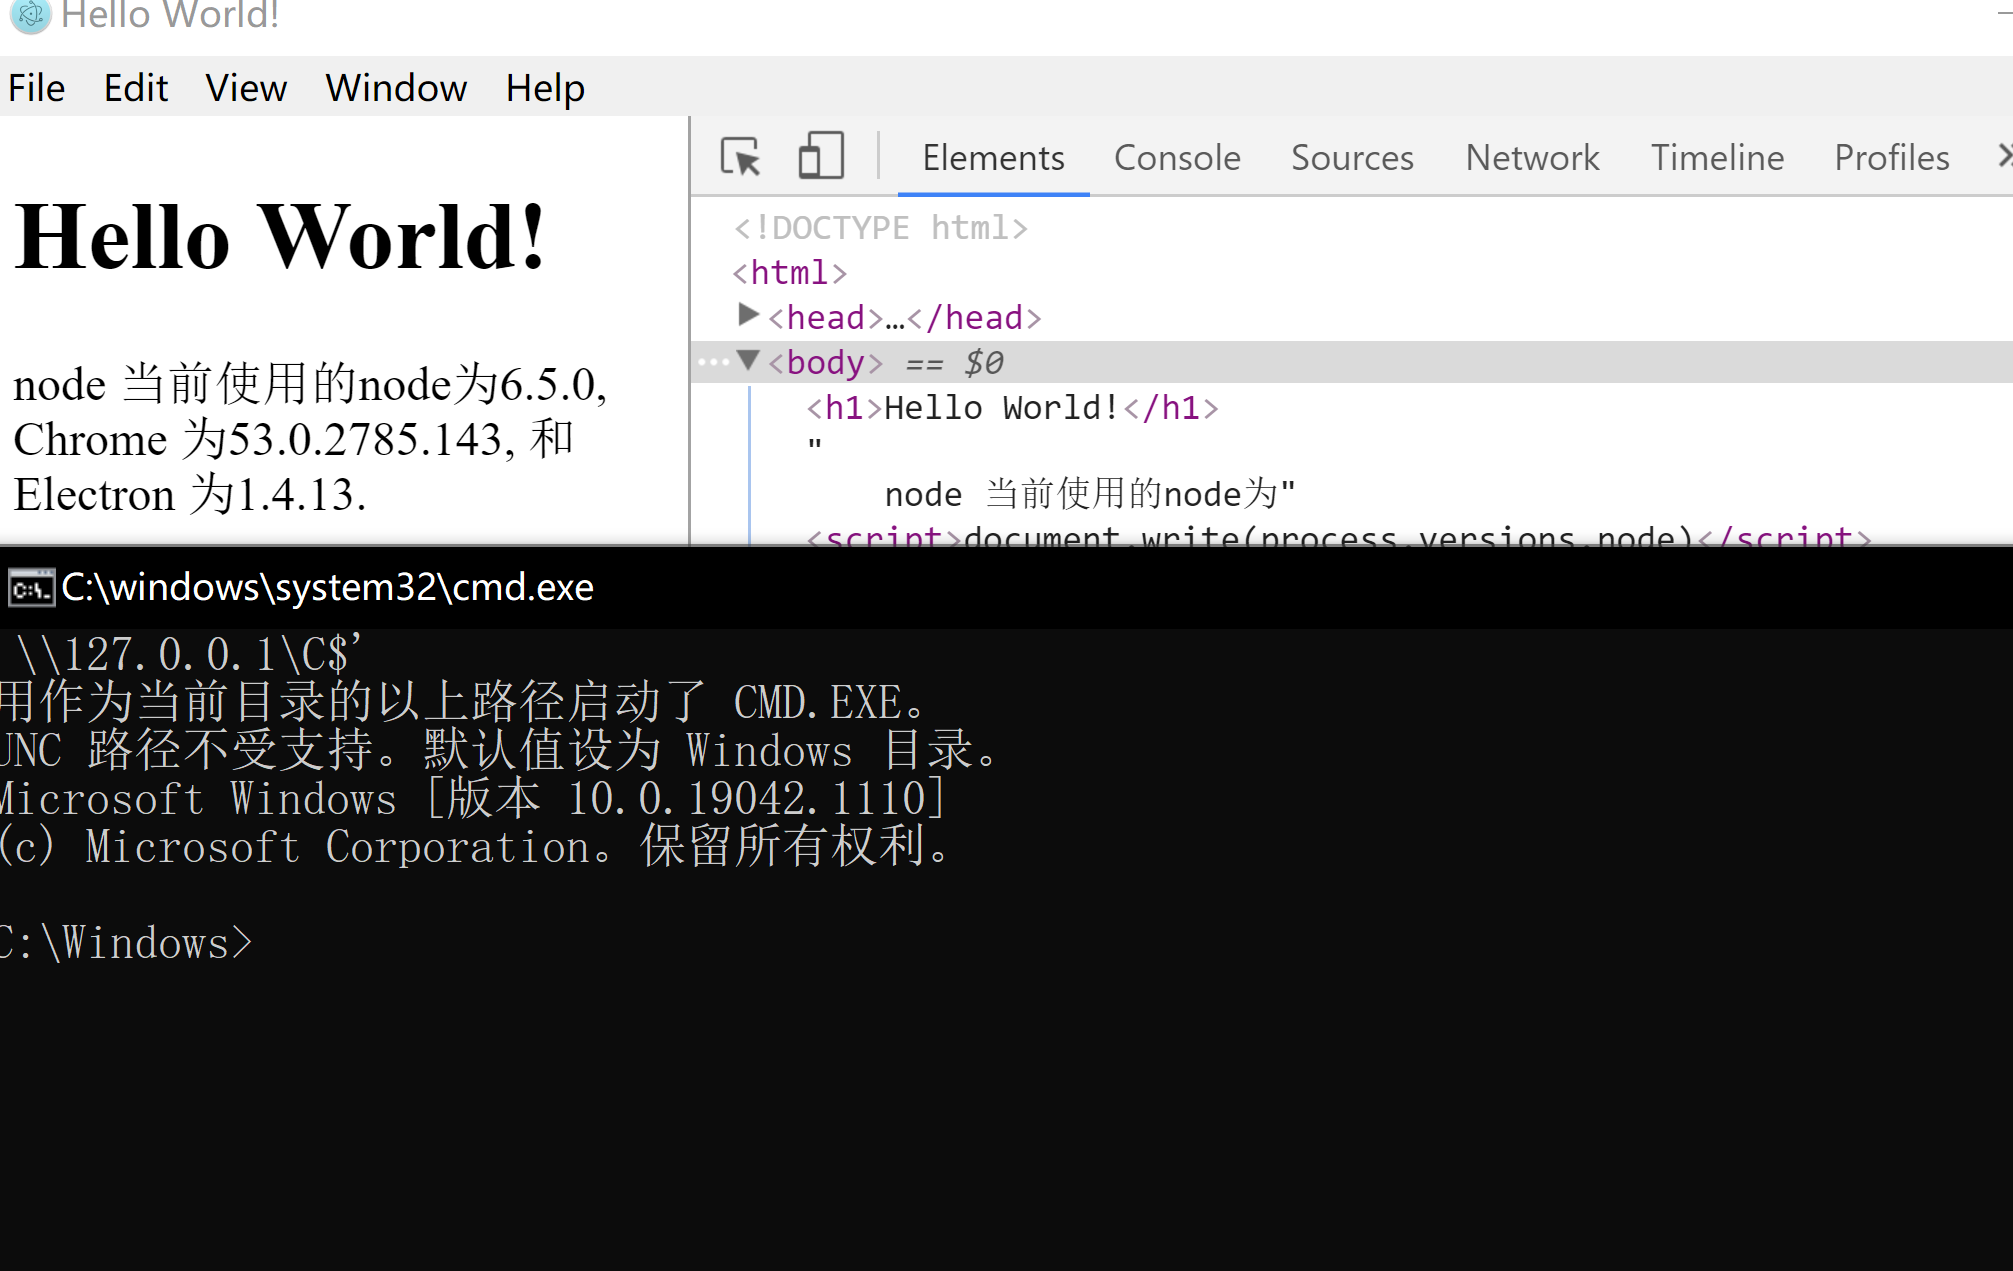Activate the inspect element picker icon

pos(741,157)
